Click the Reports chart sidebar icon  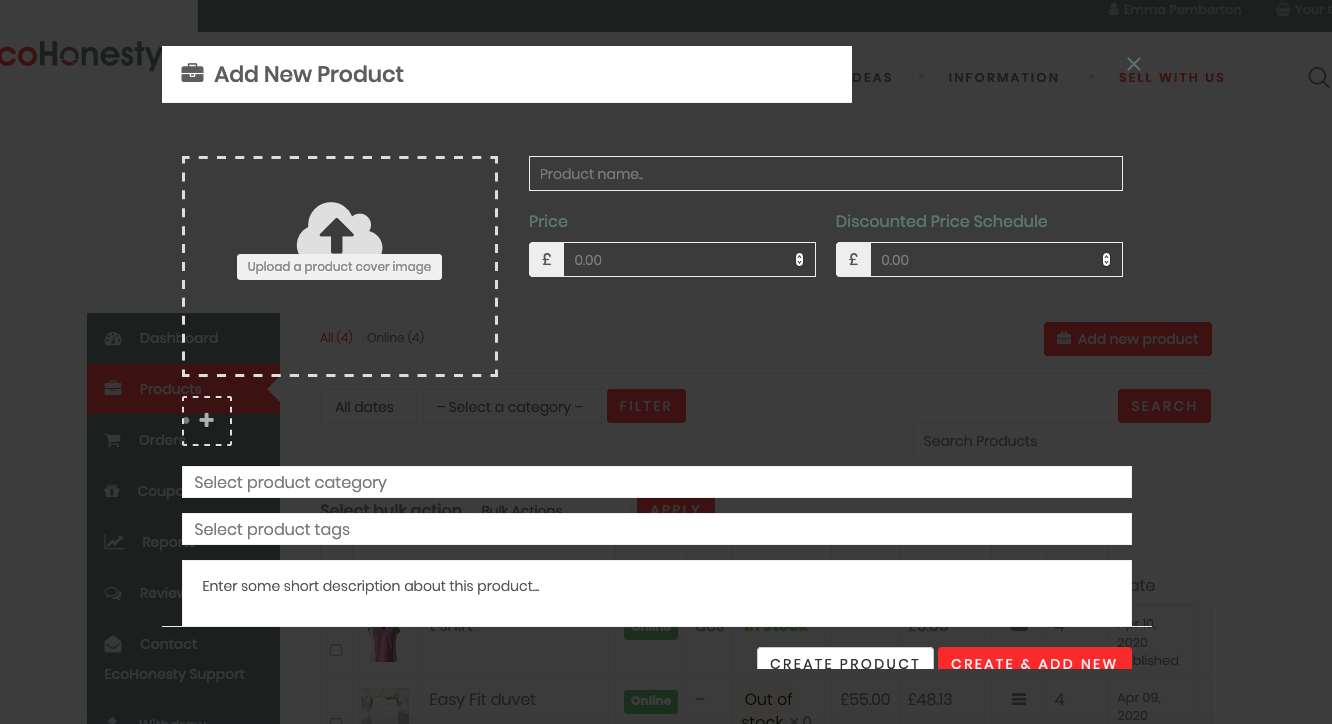click(x=114, y=542)
